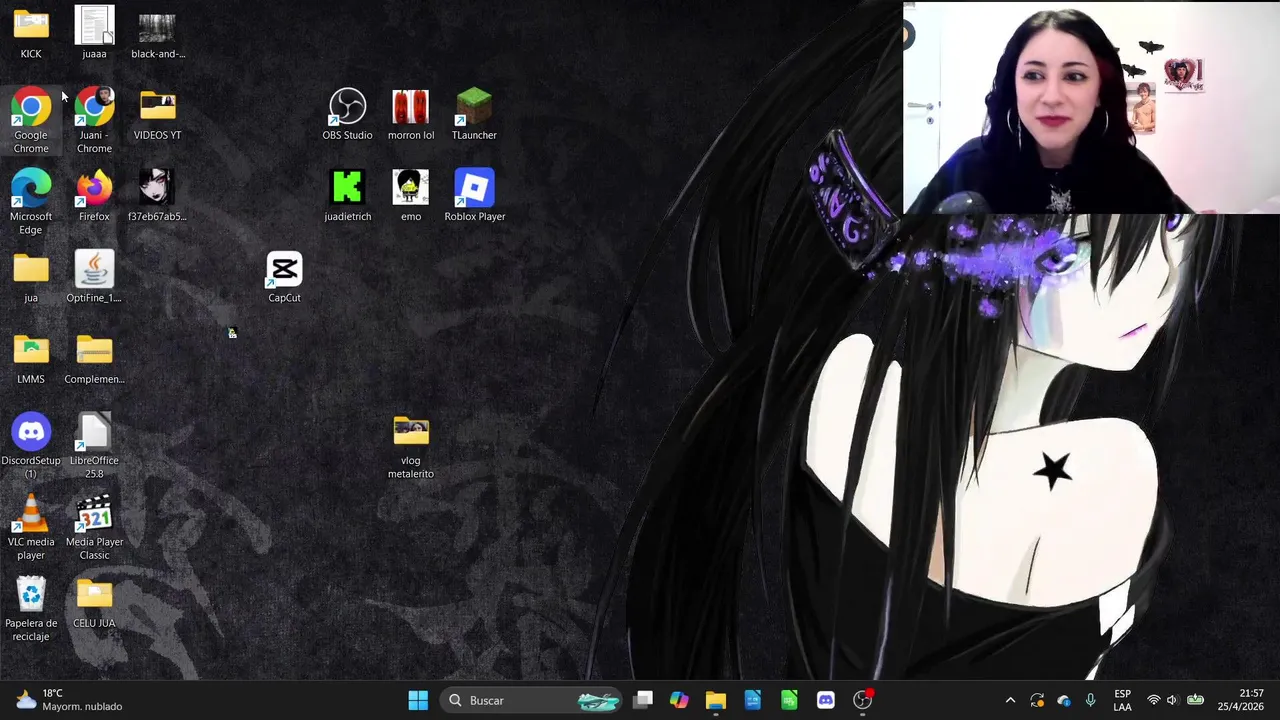Open the black-and-... image file
The height and width of the screenshot is (720, 1280).
point(157,33)
